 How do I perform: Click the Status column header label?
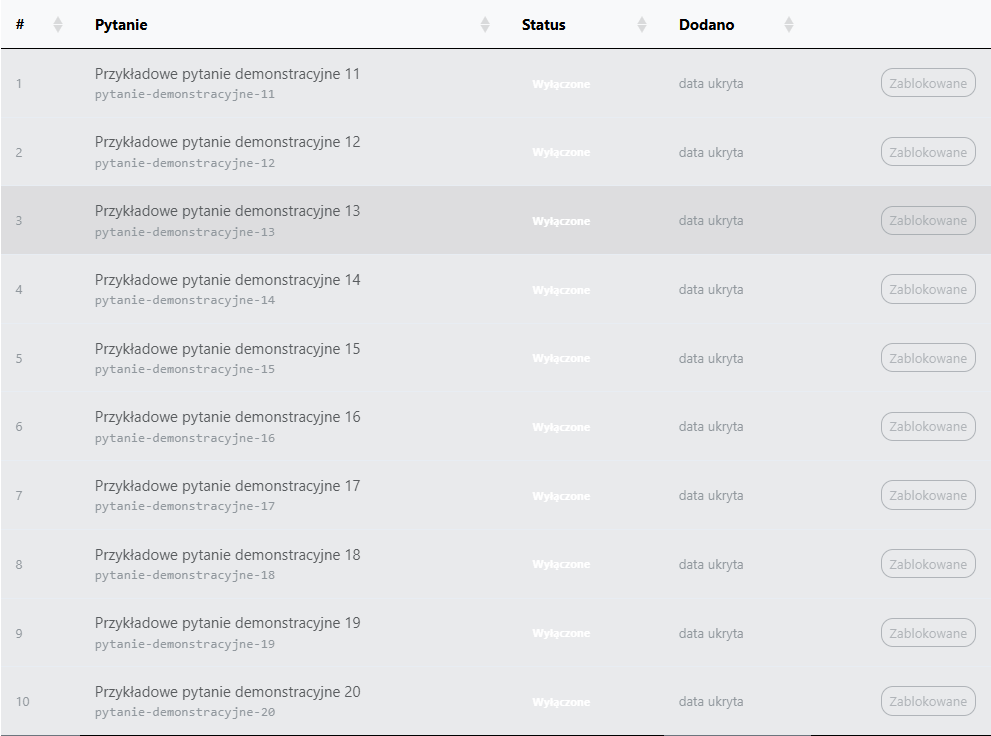tap(544, 25)
